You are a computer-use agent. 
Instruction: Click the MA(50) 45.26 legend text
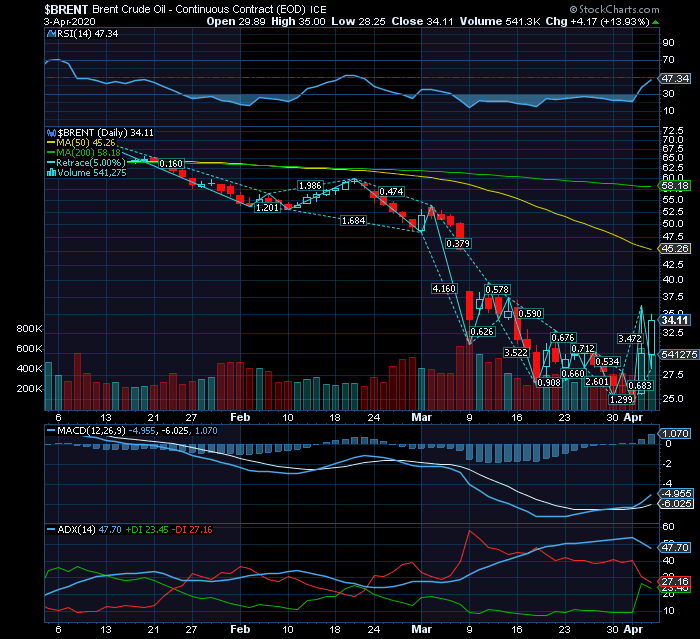86,143
